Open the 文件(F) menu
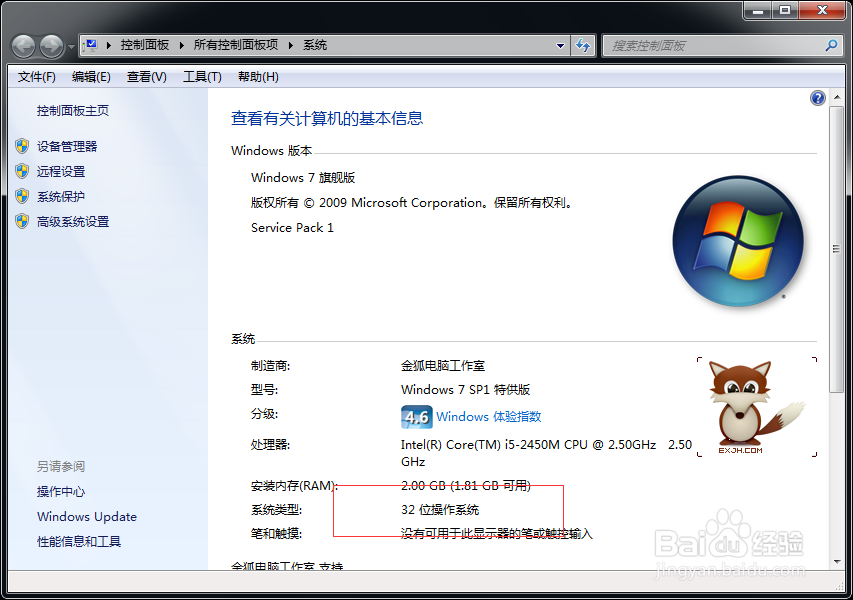Image resolution: width=853 pixels, height=600 pixels. [36, 77]
